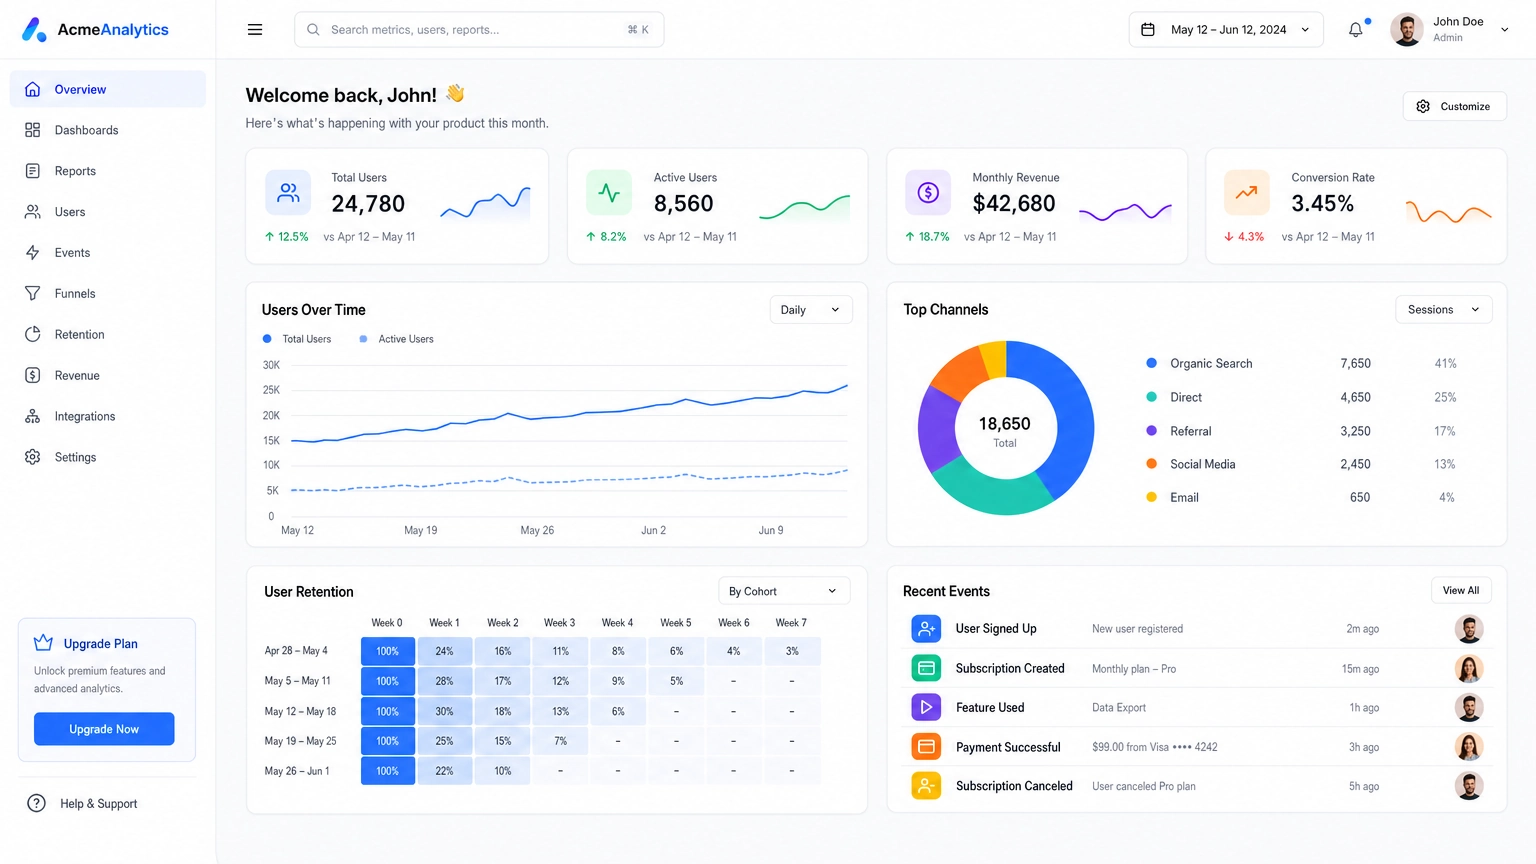This screenshot has width=1536, height=864.
Task: Open the Help & Support link
Action: tap(84, 803)
